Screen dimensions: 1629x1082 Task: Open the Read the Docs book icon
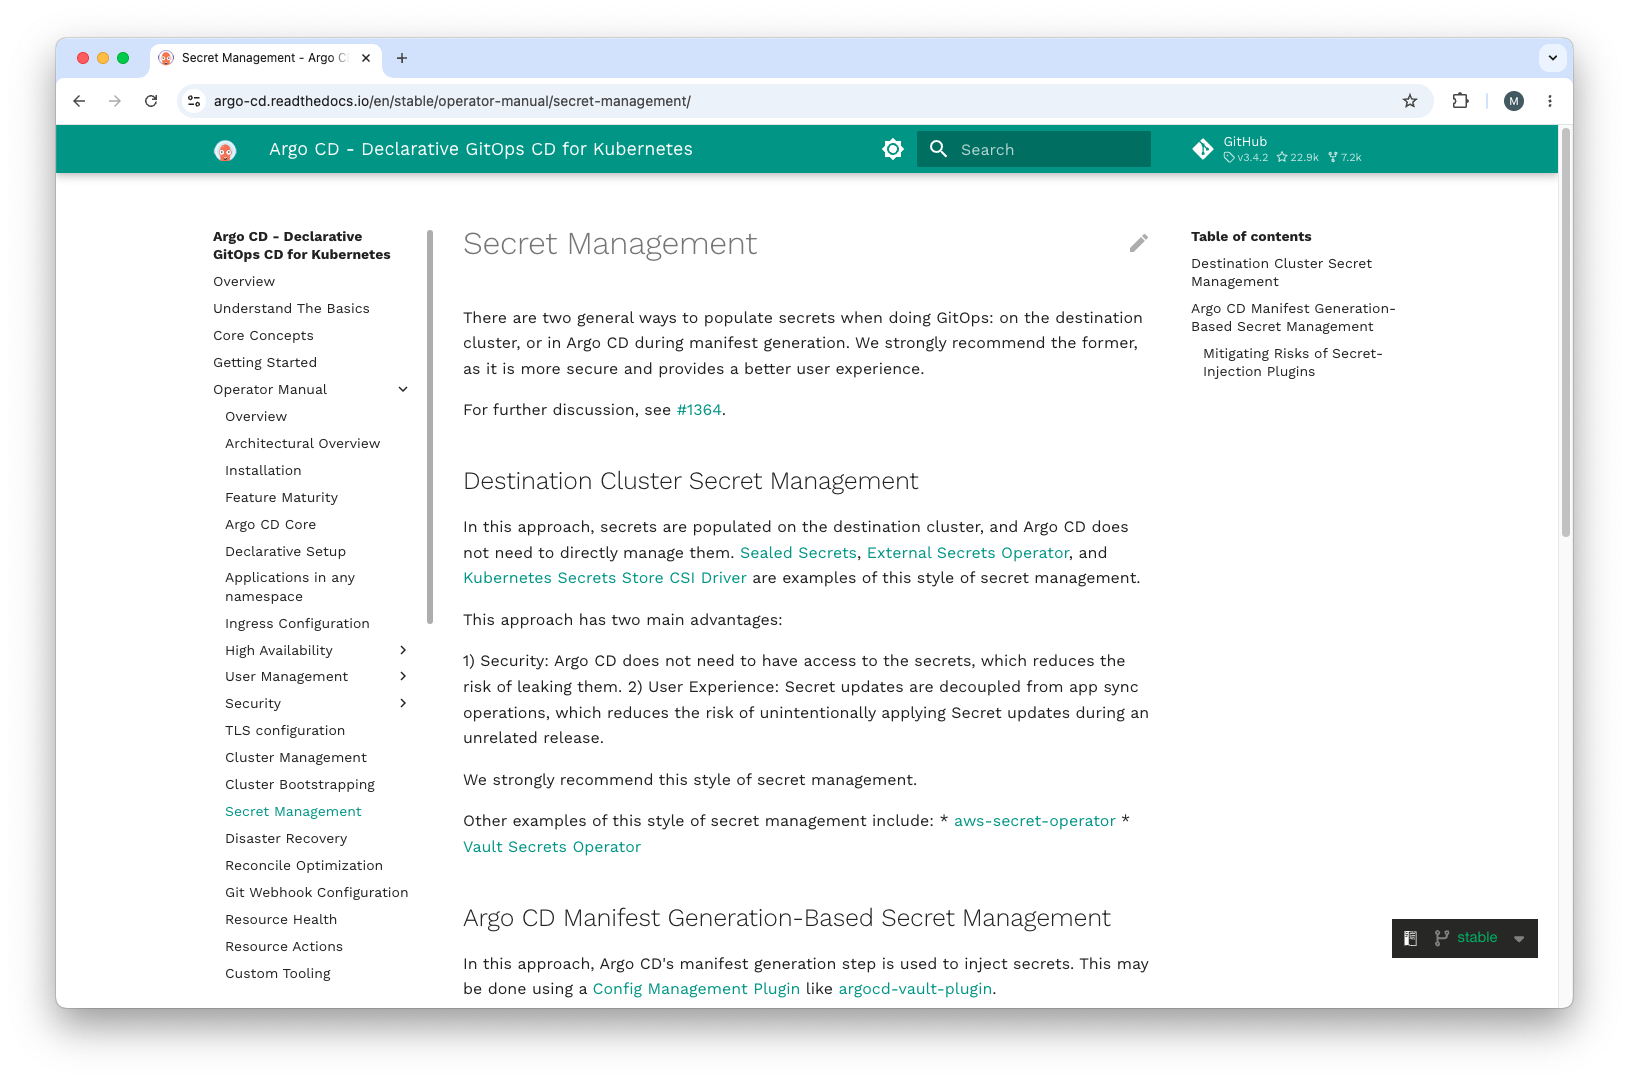click(1410, 938)
